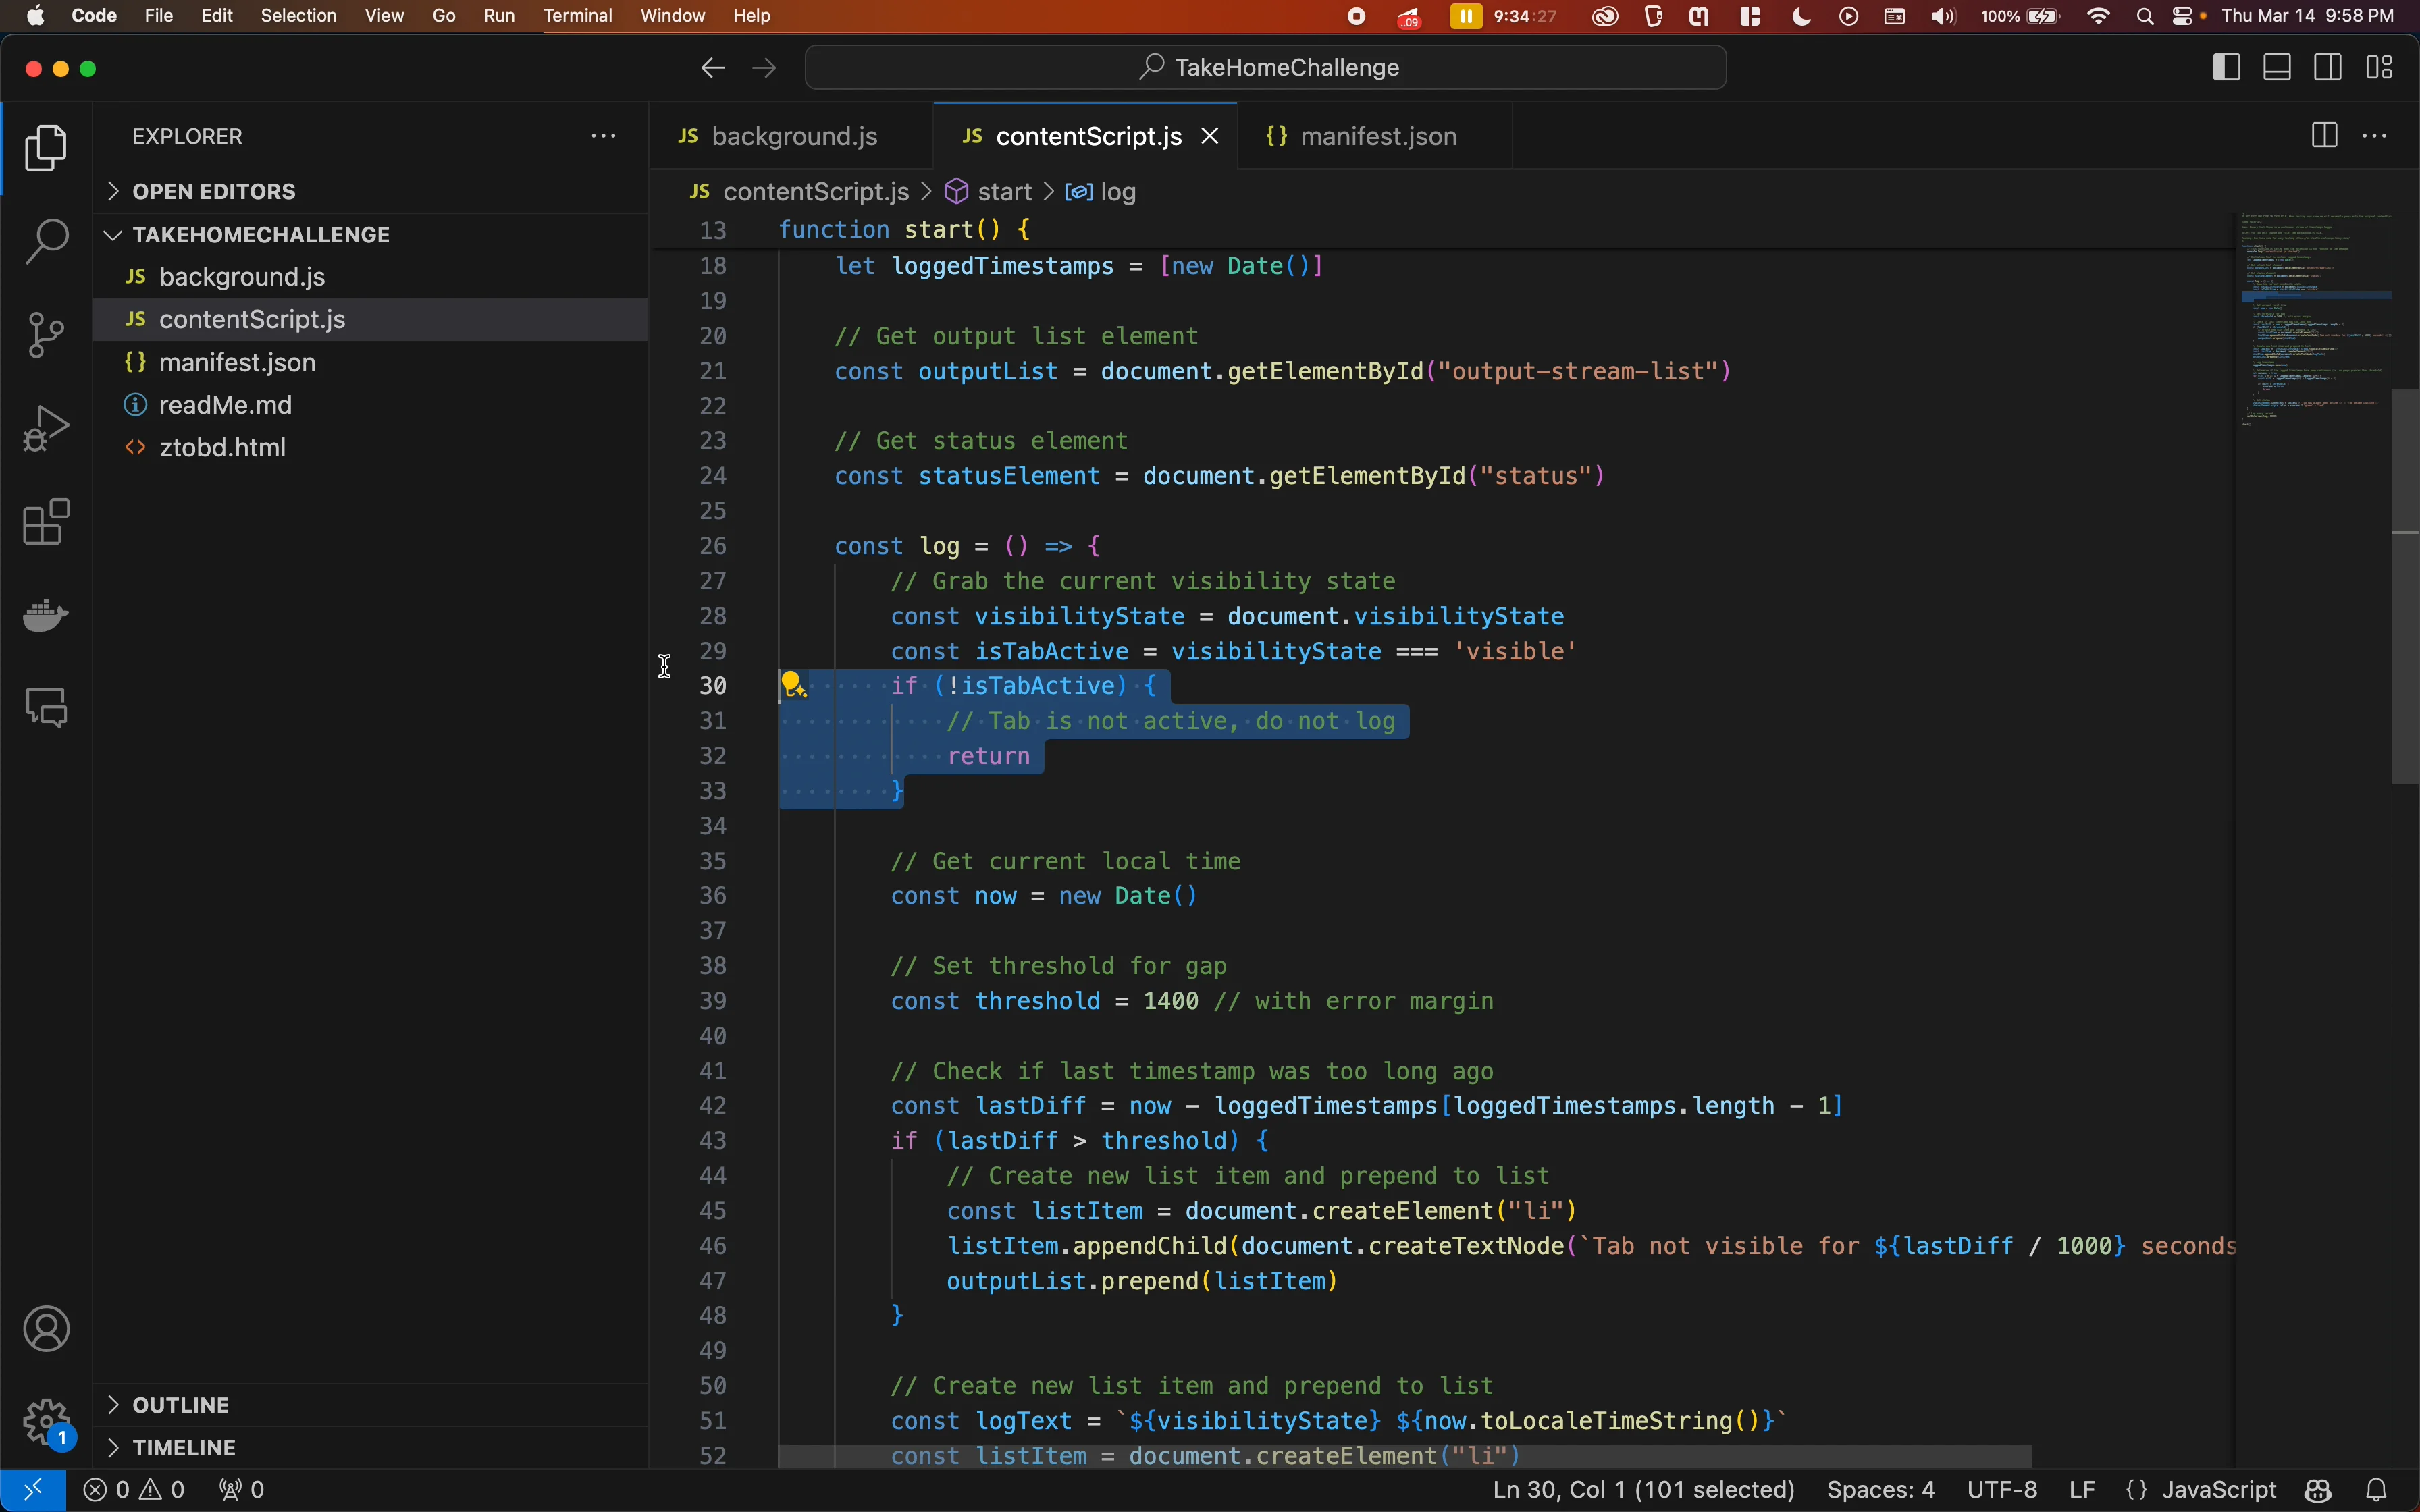Open macOS Spotlight search icon
Screen dimensions: 2420x1512
click(x=2144, y=16)
